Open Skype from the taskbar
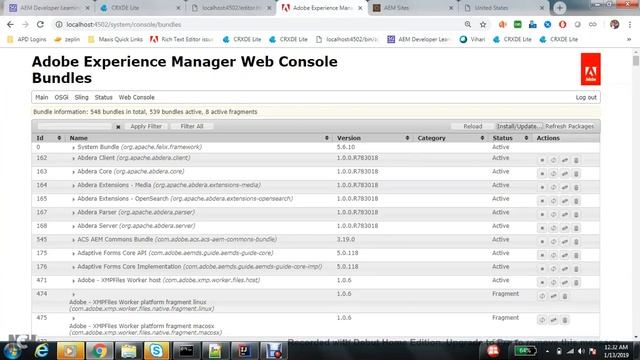The height and width of the screenshot is (360, 640). point(156,351)
